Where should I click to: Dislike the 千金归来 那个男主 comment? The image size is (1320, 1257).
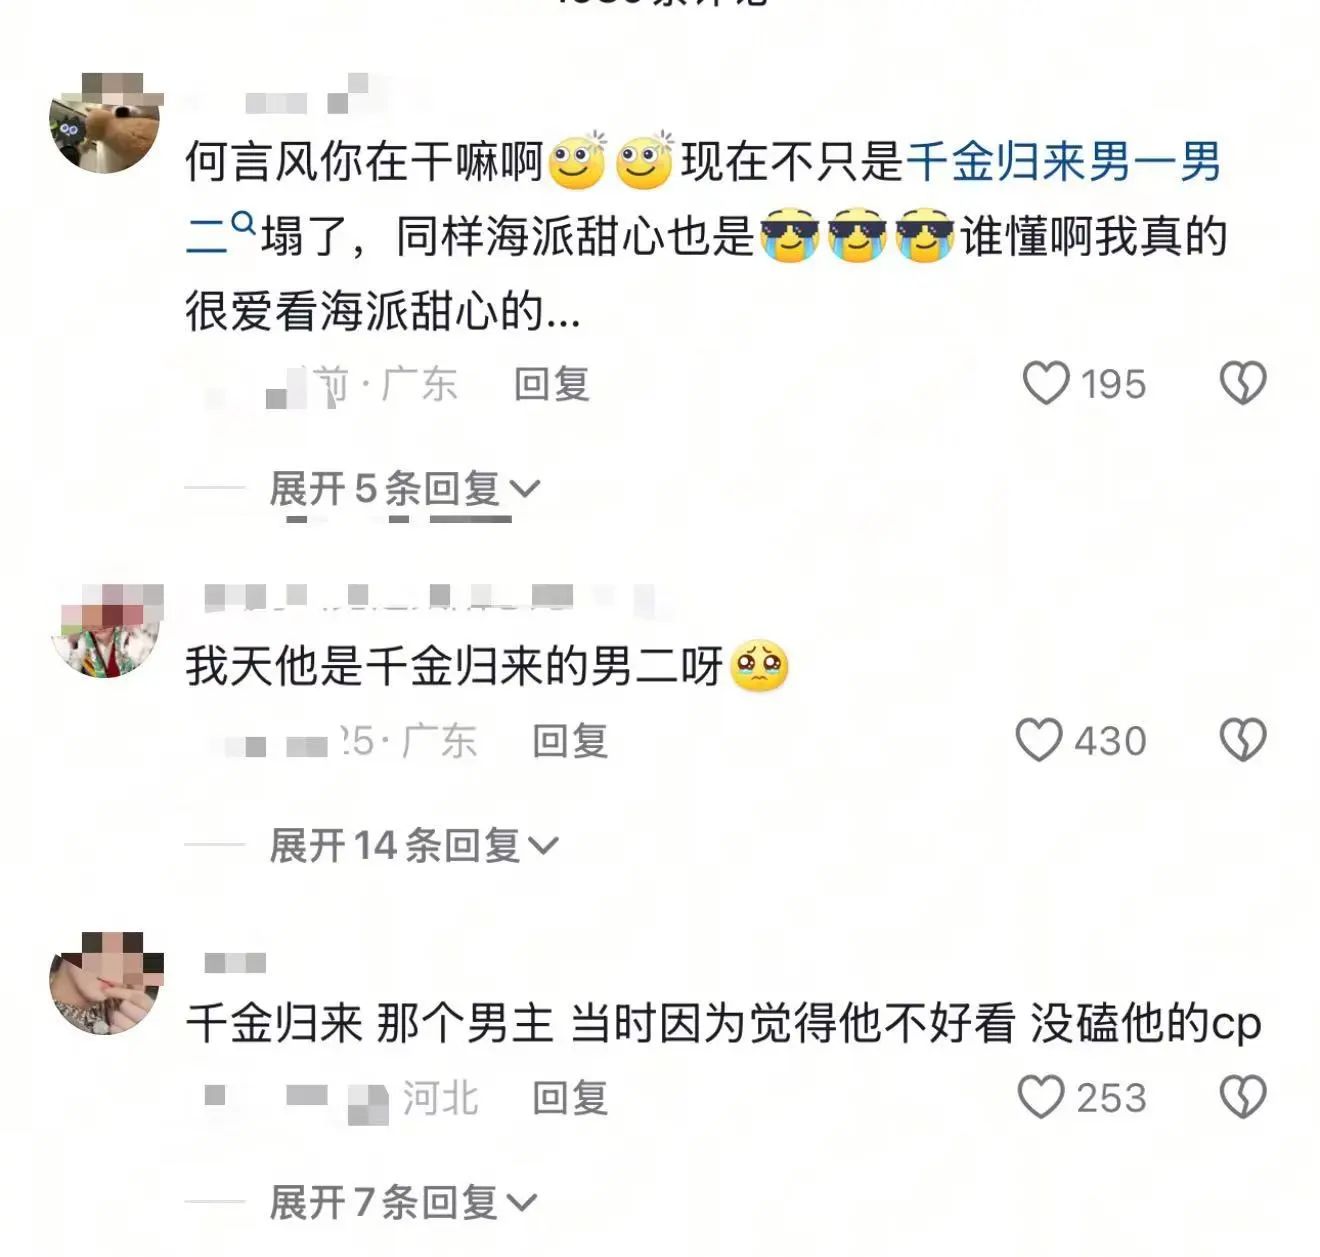pos(1243,1097)
